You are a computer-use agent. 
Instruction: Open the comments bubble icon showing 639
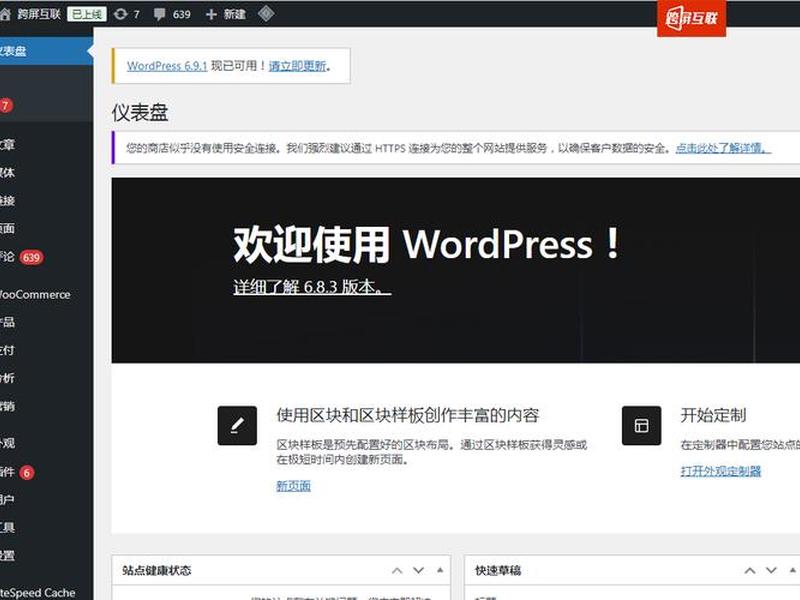(172, 14)
